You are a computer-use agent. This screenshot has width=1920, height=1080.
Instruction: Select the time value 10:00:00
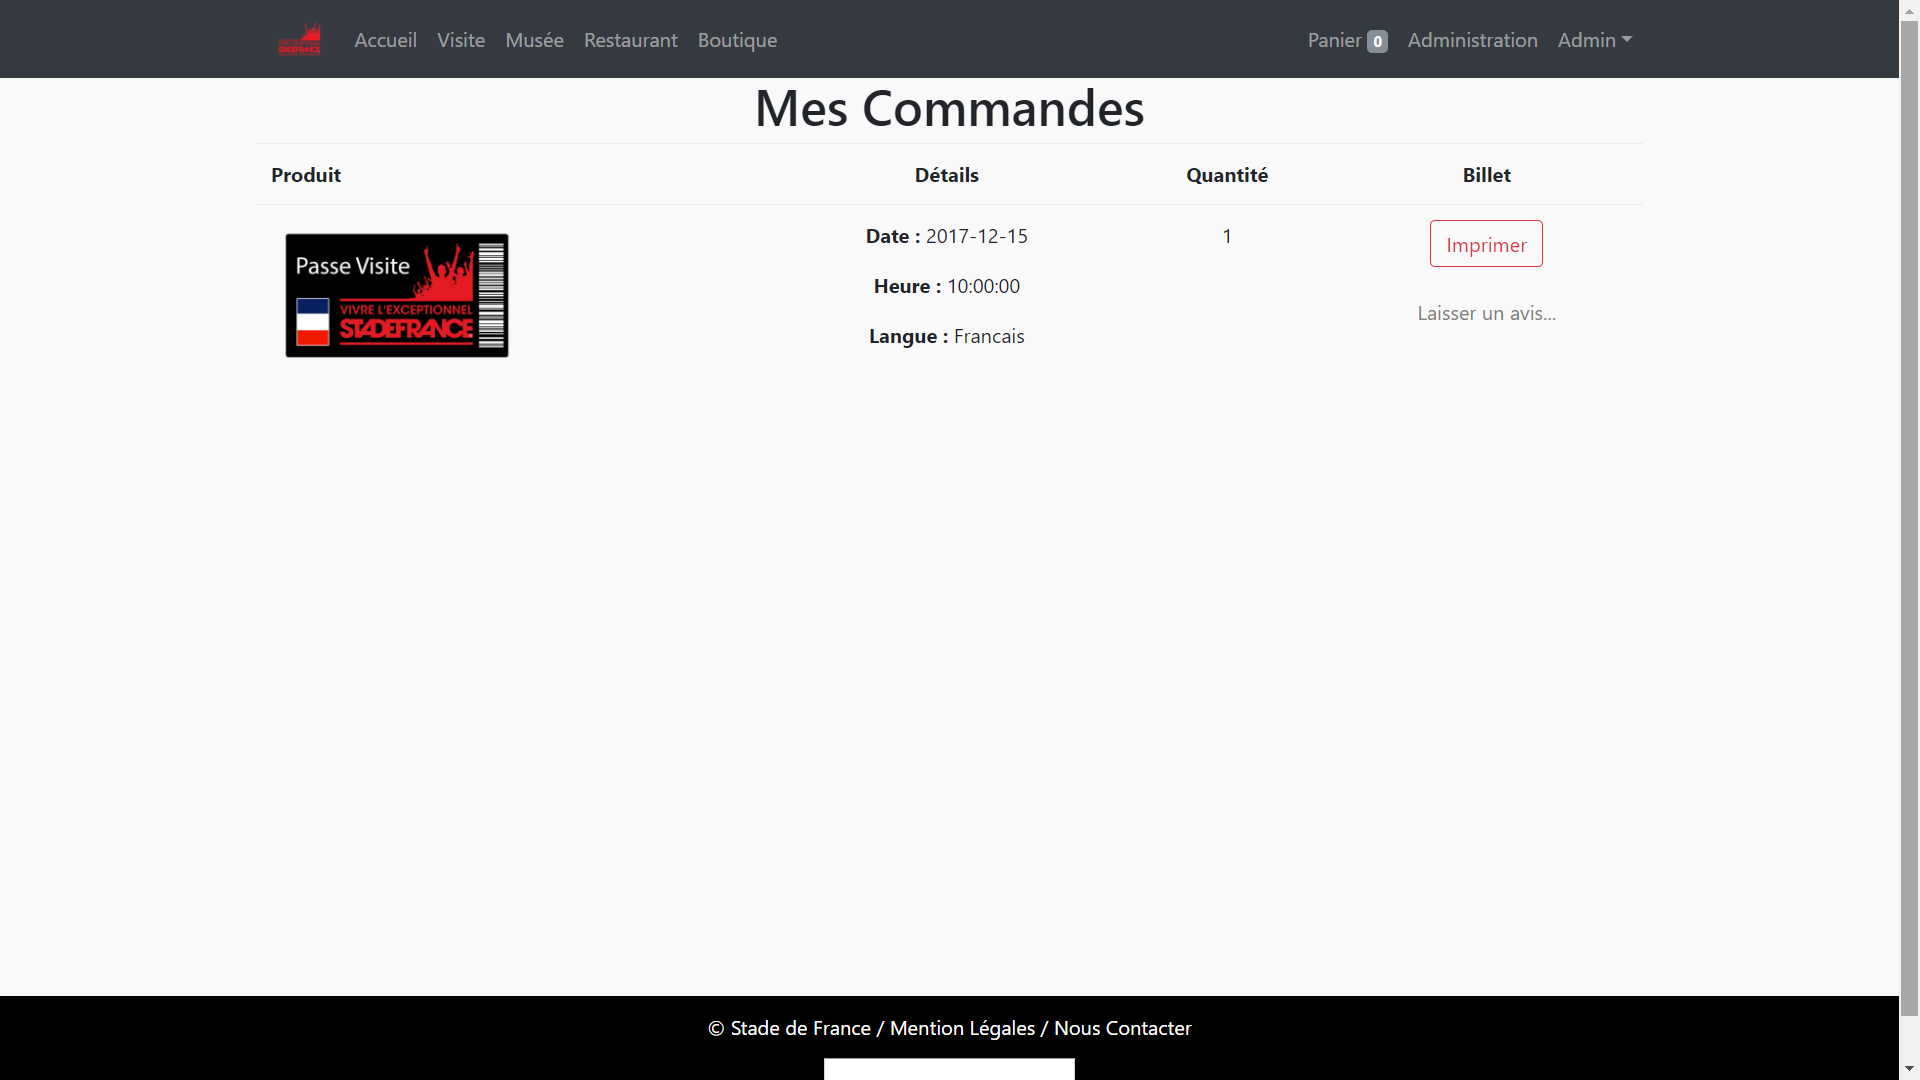[x=983, y=286]
